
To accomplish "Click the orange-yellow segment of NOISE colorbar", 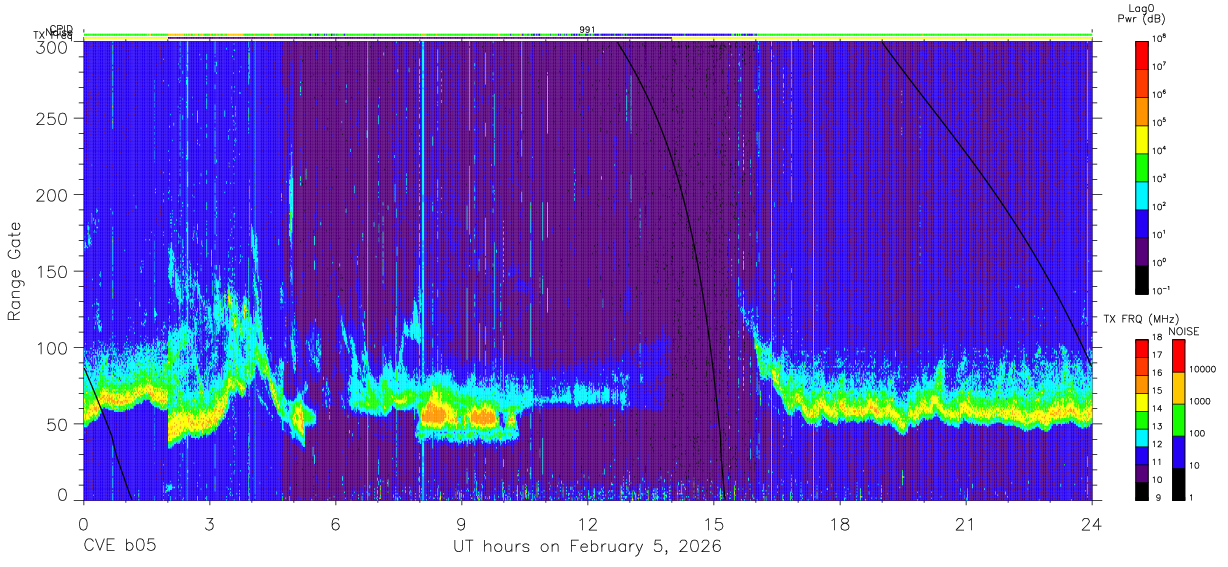I will (1178, 388).
